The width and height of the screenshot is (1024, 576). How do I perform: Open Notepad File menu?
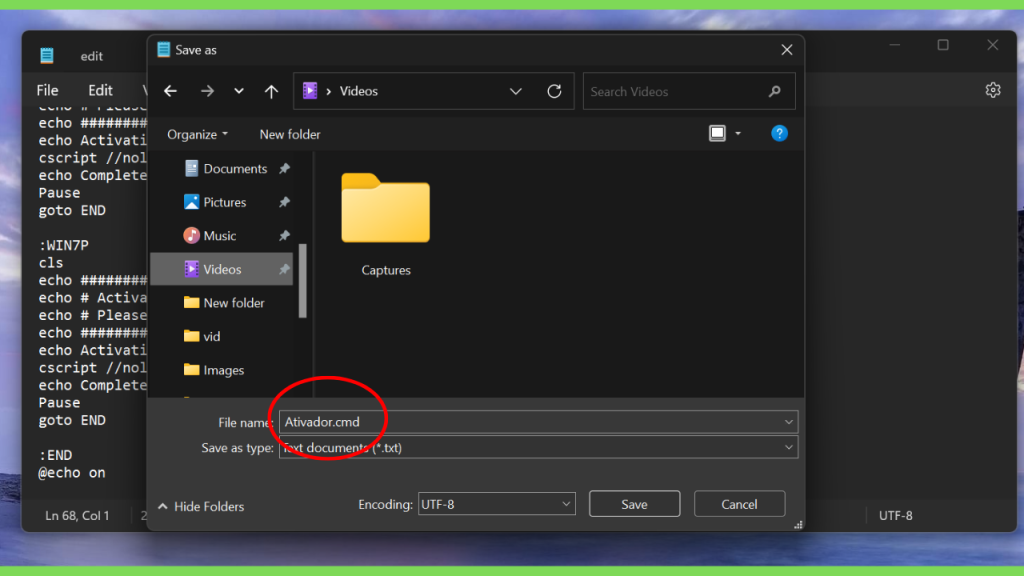point(47,90)
